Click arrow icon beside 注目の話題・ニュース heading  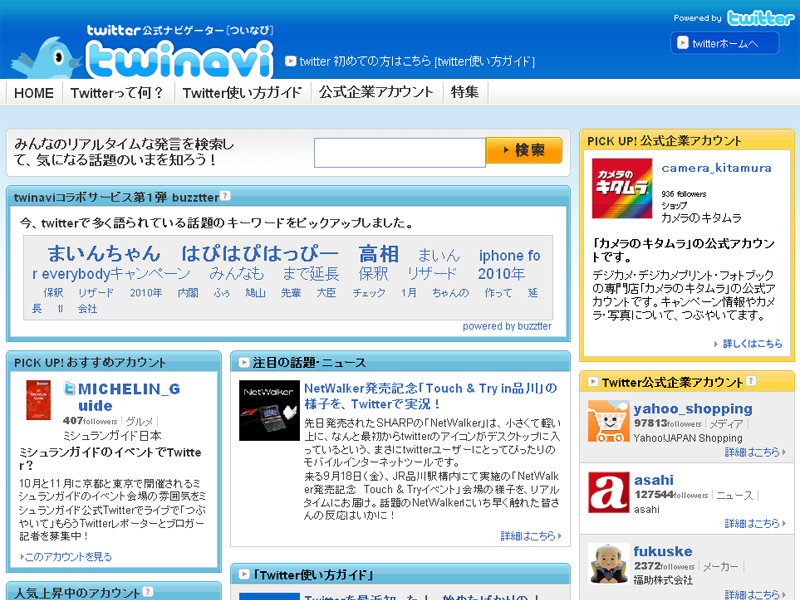click(244, 362)
